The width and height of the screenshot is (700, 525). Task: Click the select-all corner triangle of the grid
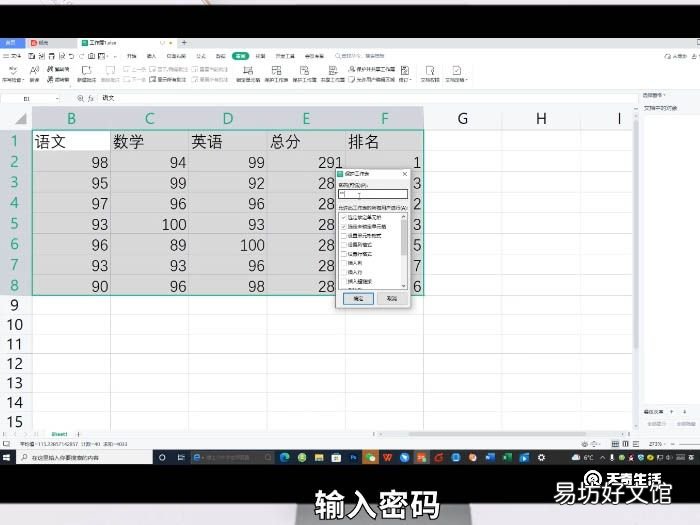pos(21,119)
